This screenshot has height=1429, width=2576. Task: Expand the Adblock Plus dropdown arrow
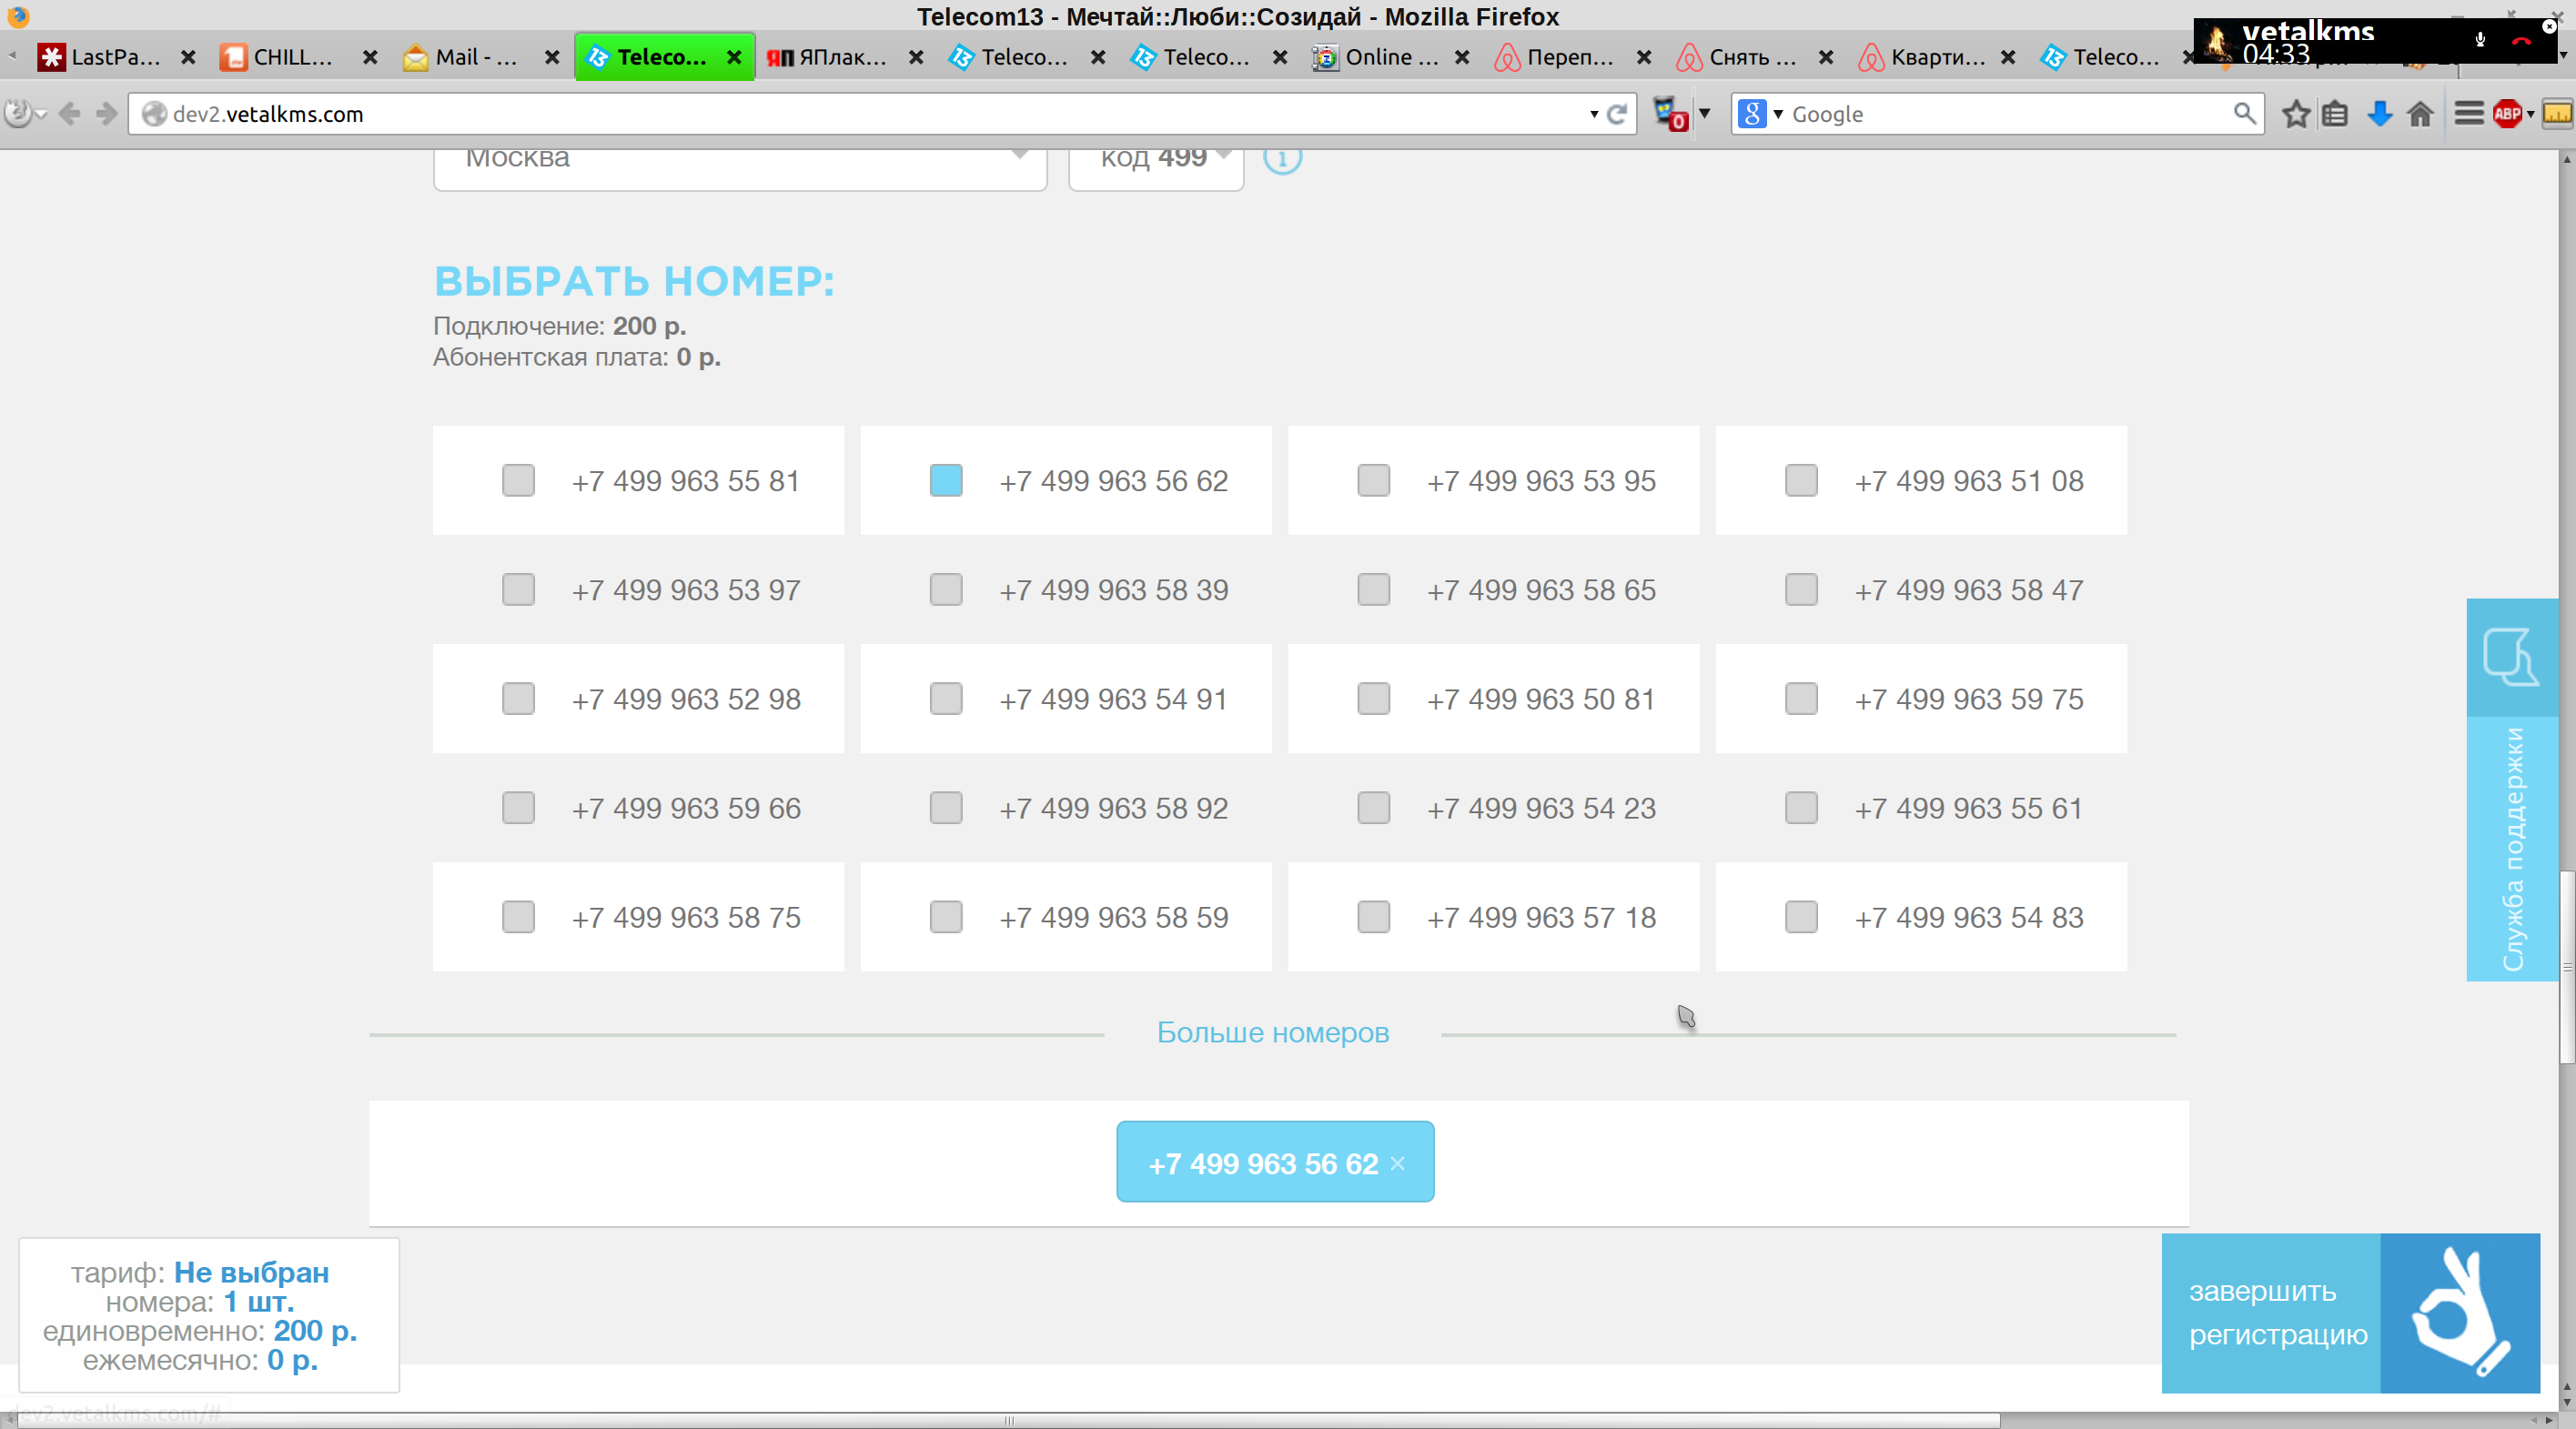[2531, 114]
